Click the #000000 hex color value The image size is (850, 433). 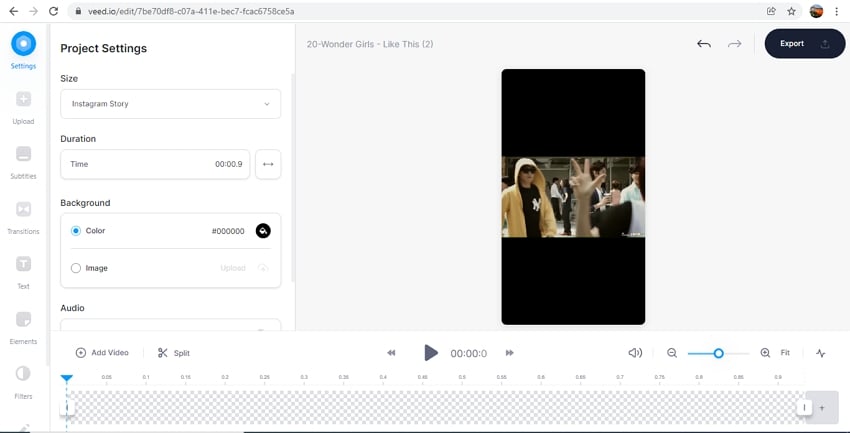click(228, 231)
